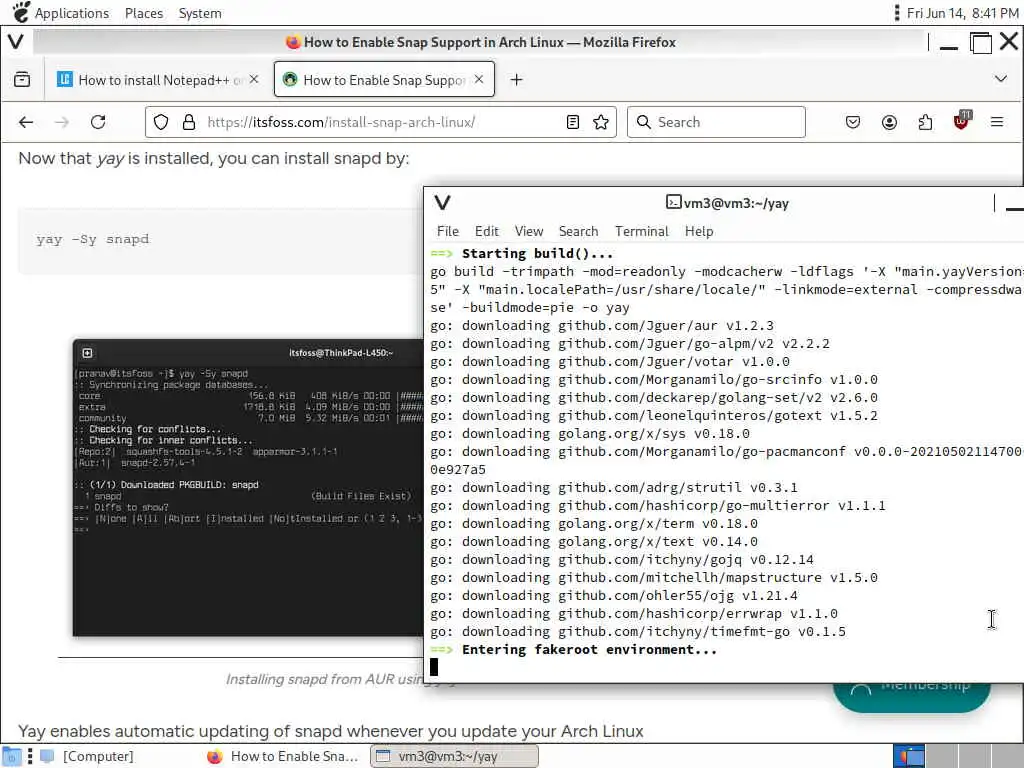Toggle reader view icon in address bar
1024x768 pixels.
[573, 122]
